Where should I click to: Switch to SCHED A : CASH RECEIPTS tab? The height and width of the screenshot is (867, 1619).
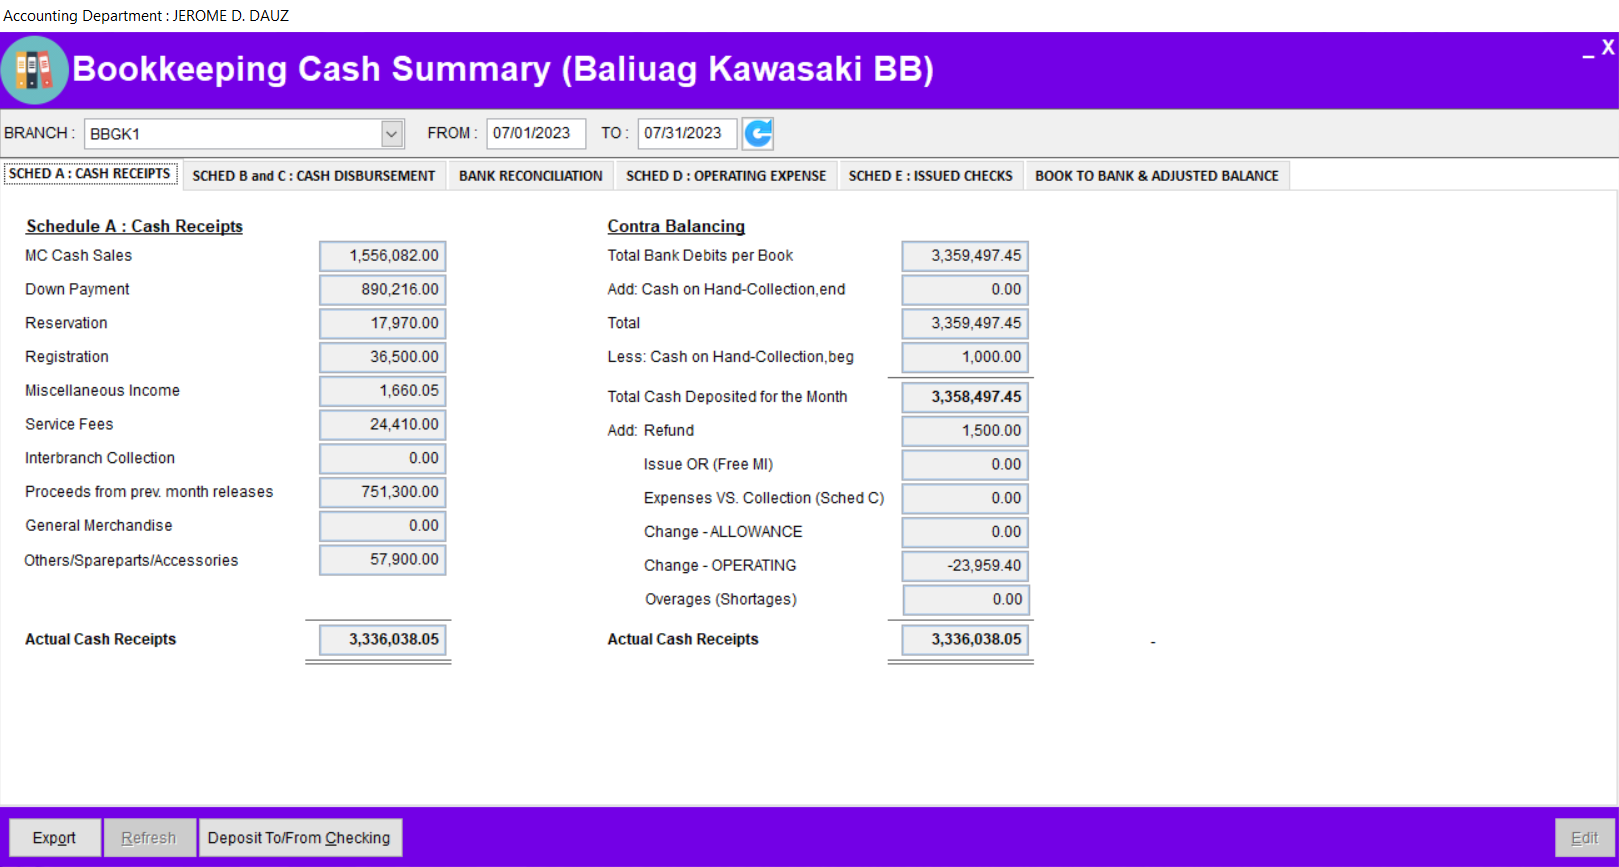[x=90, y=174]
